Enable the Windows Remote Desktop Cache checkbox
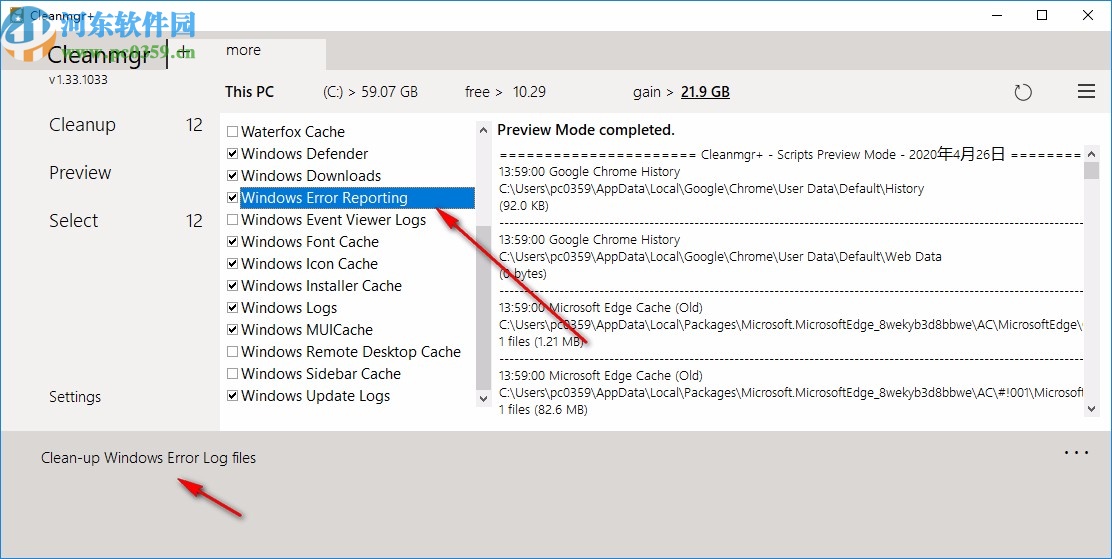Image resolution: width=1112 pixels, height=559 pixels. [233, 352]
